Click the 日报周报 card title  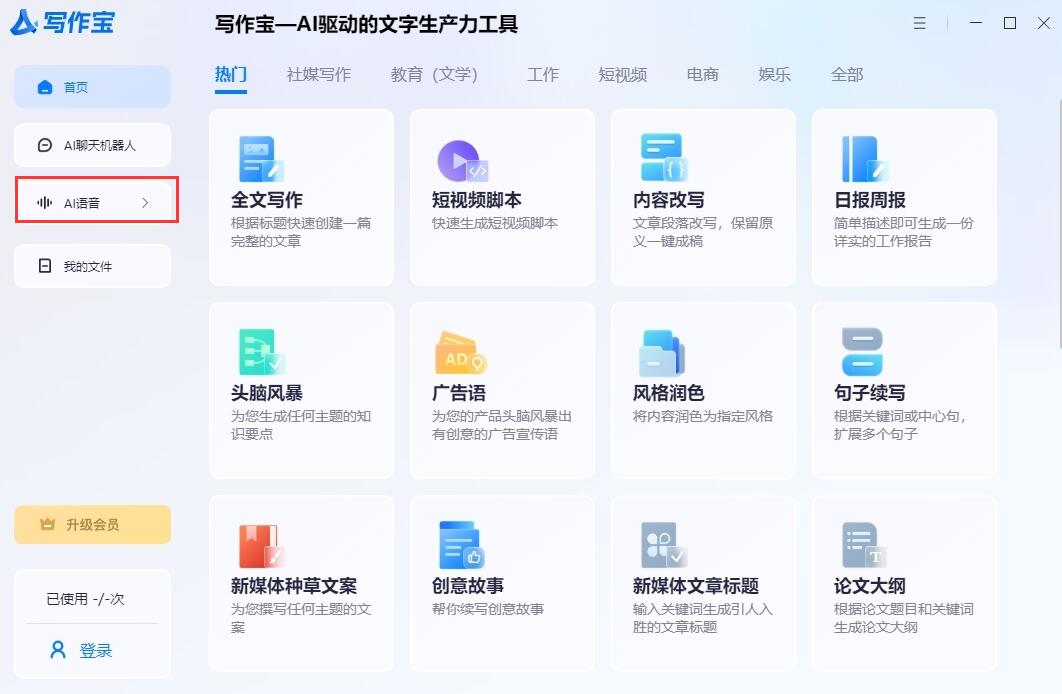coord(870,200)
